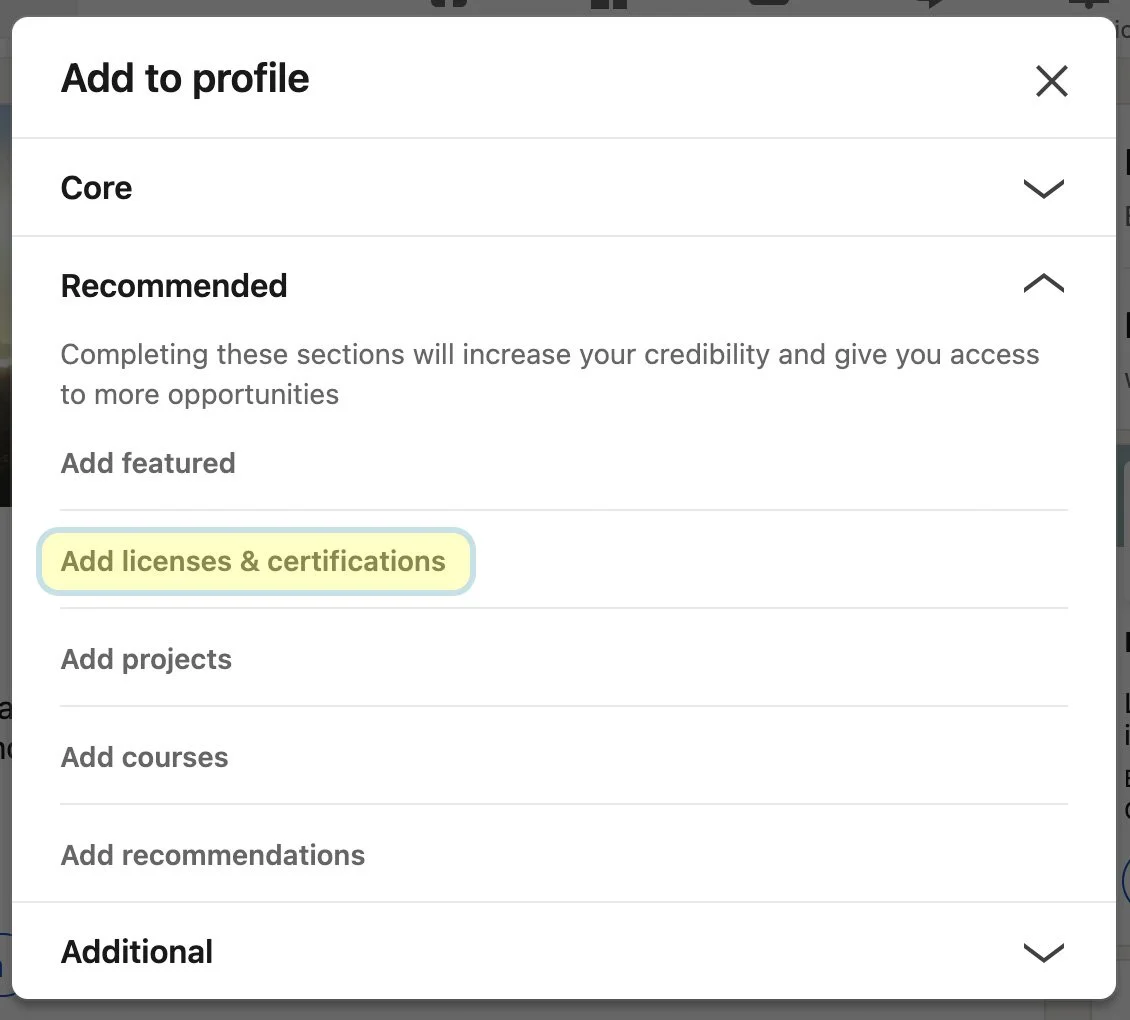The height and width of the screenshot is (1020, 1130).
Task: Select the Additional section heading
Action: coord(137,952)
